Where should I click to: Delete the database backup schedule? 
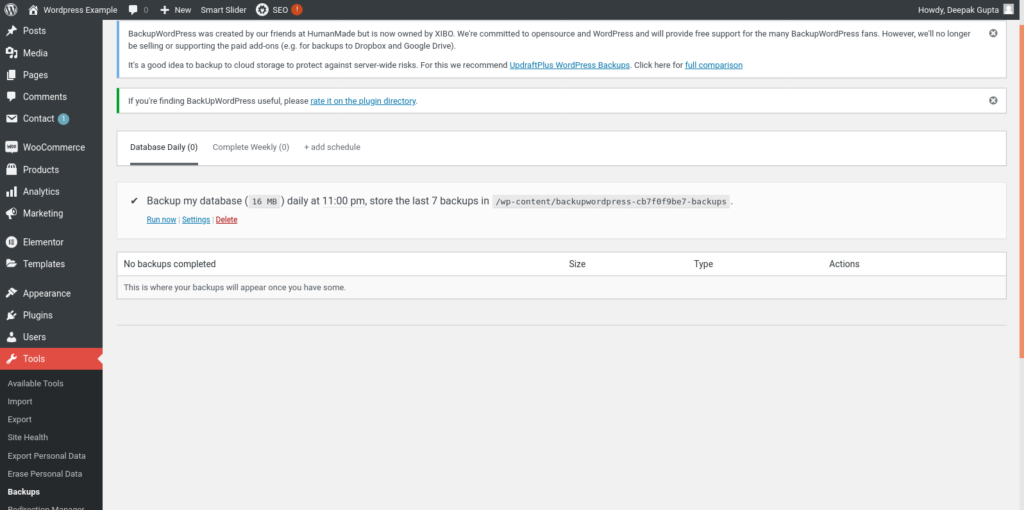[x=227, y=220]
